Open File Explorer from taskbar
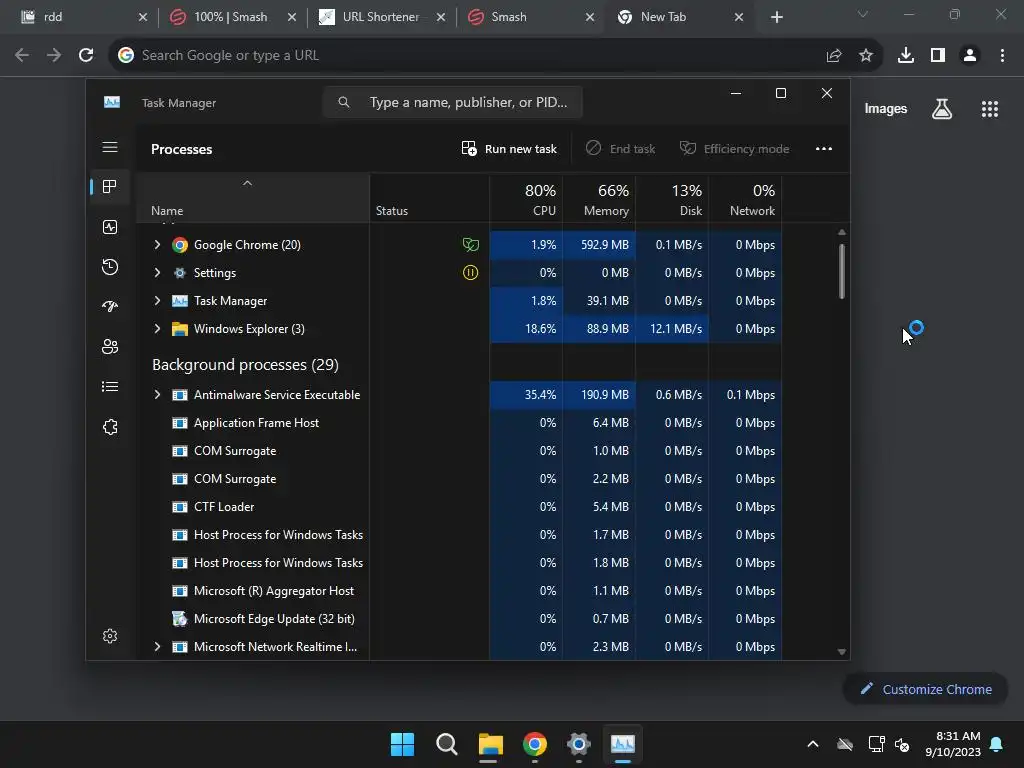Screen dimensions: 1024x768 tap(490, 744)
